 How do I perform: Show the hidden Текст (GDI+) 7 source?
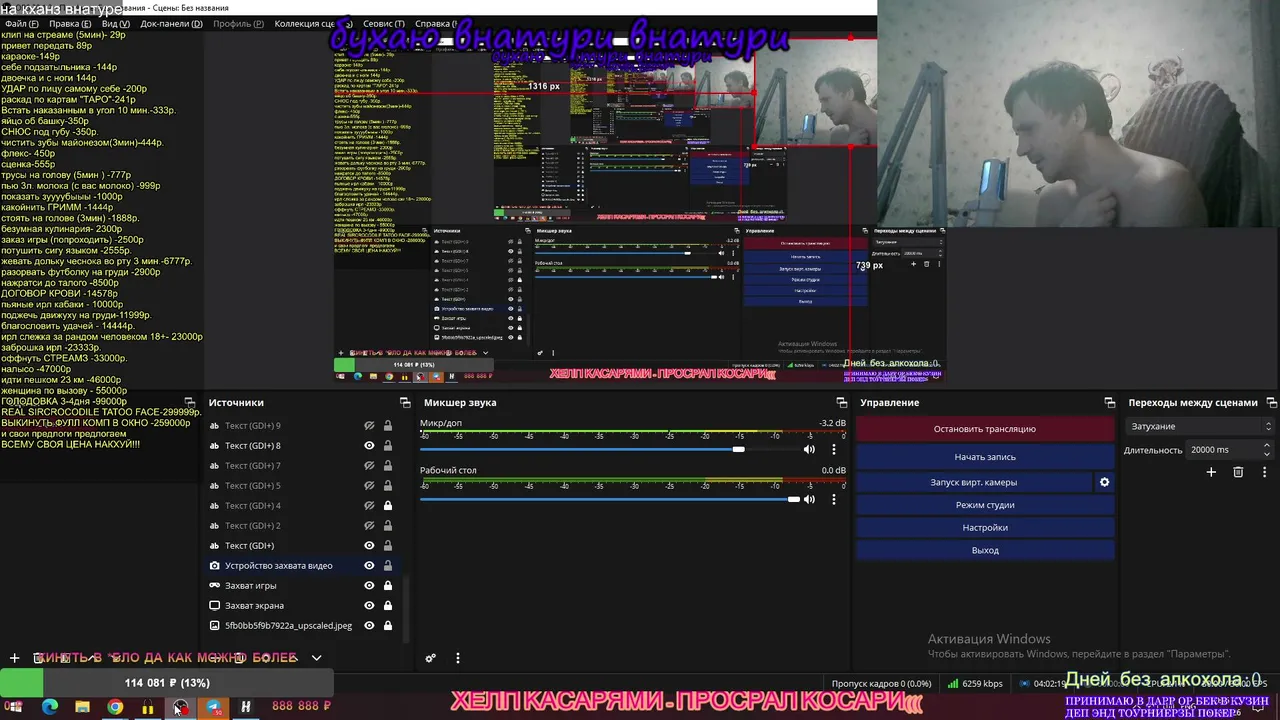point(369,465)
